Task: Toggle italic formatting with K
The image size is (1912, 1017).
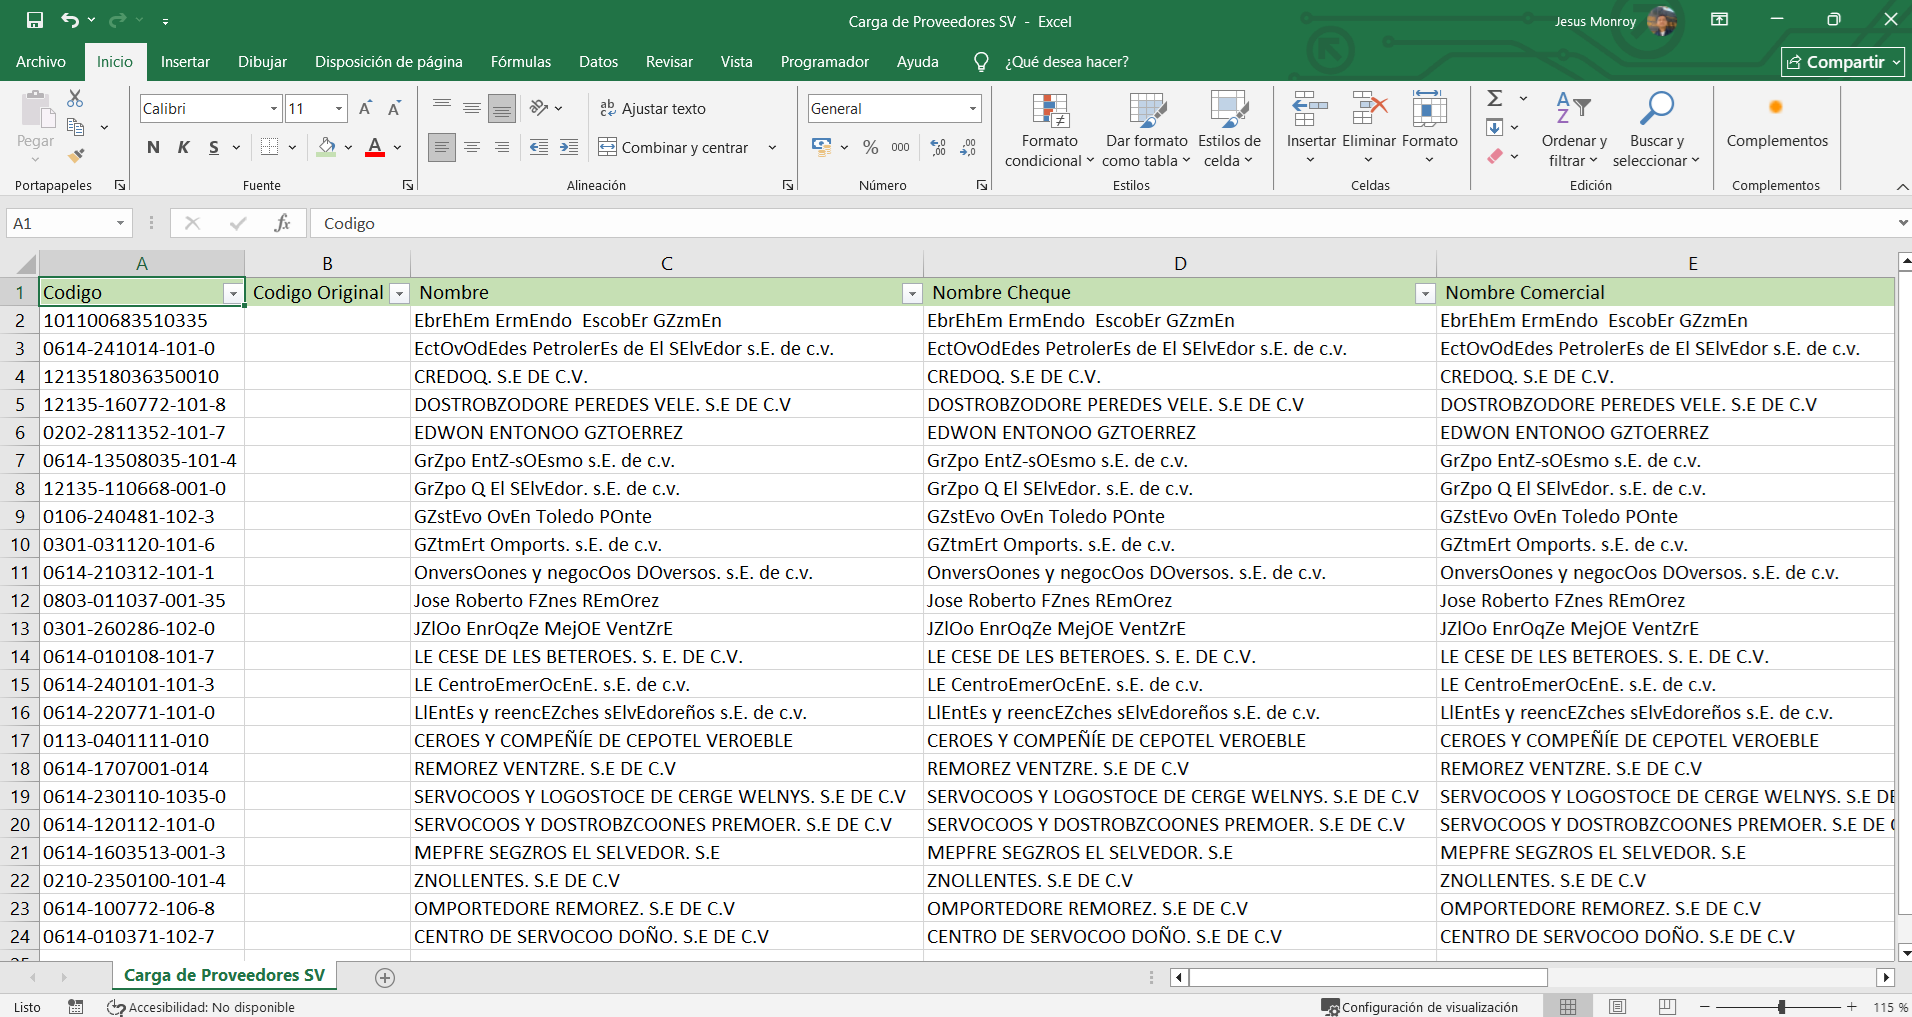Action: (x=183, y=147)
